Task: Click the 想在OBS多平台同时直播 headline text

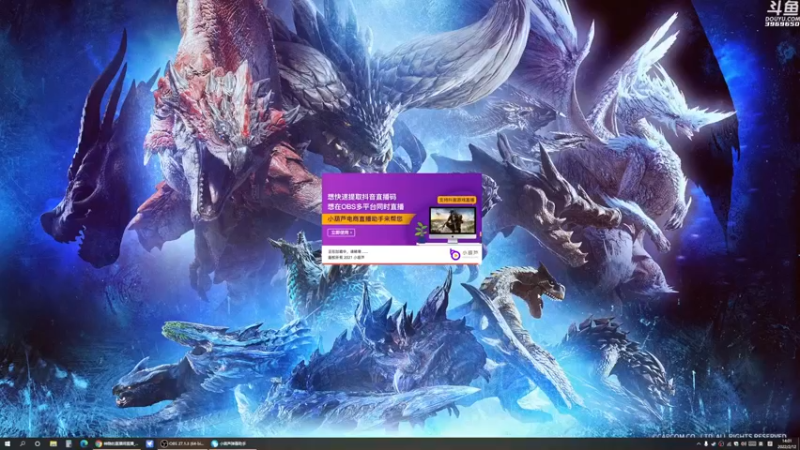Action: tap(365, 207)
